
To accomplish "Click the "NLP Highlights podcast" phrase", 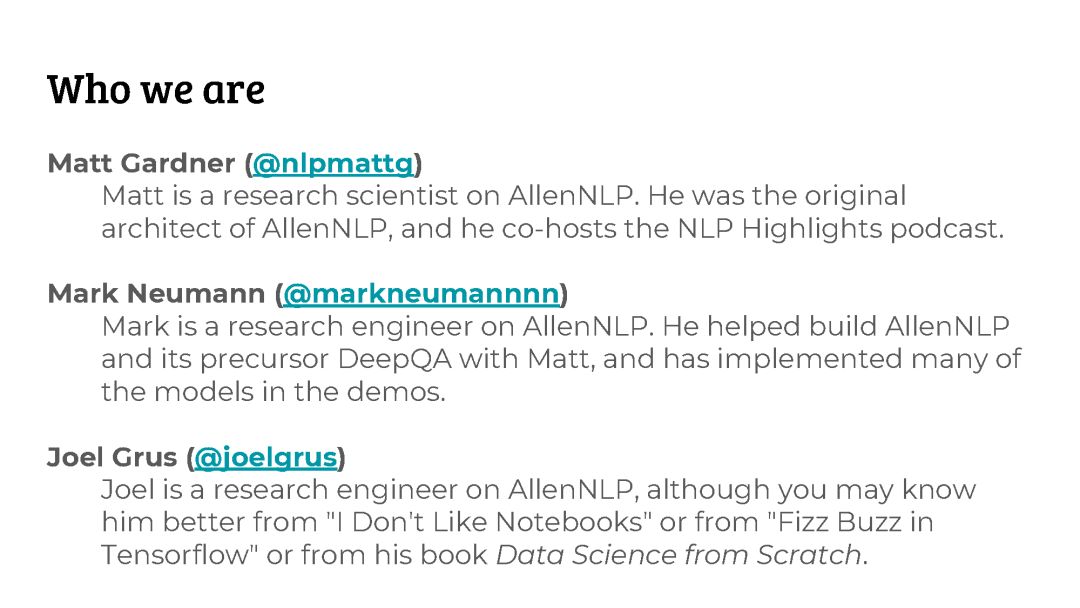I will [840, 229].
